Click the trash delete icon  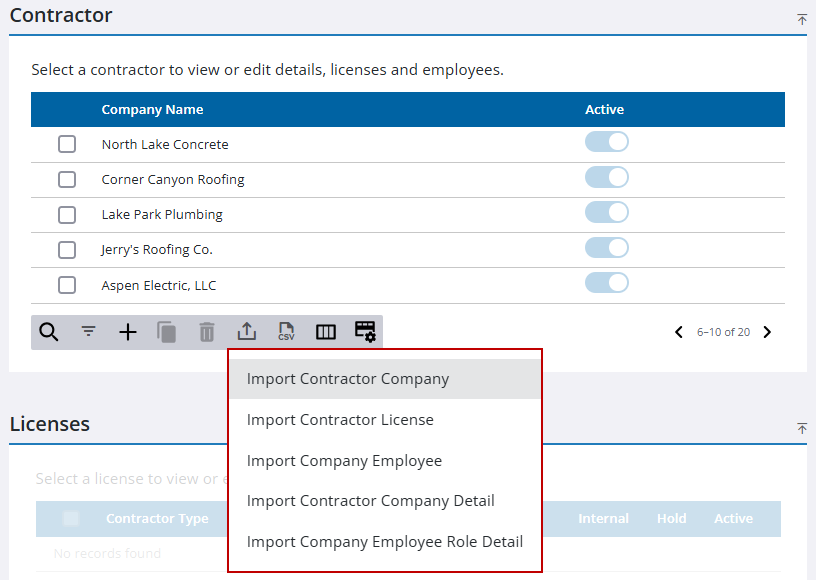click(x=207, y=332)
